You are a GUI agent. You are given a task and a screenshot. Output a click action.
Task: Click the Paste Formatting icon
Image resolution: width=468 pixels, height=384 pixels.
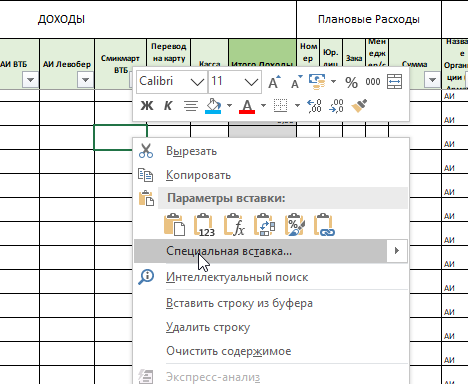click(295, 225)
